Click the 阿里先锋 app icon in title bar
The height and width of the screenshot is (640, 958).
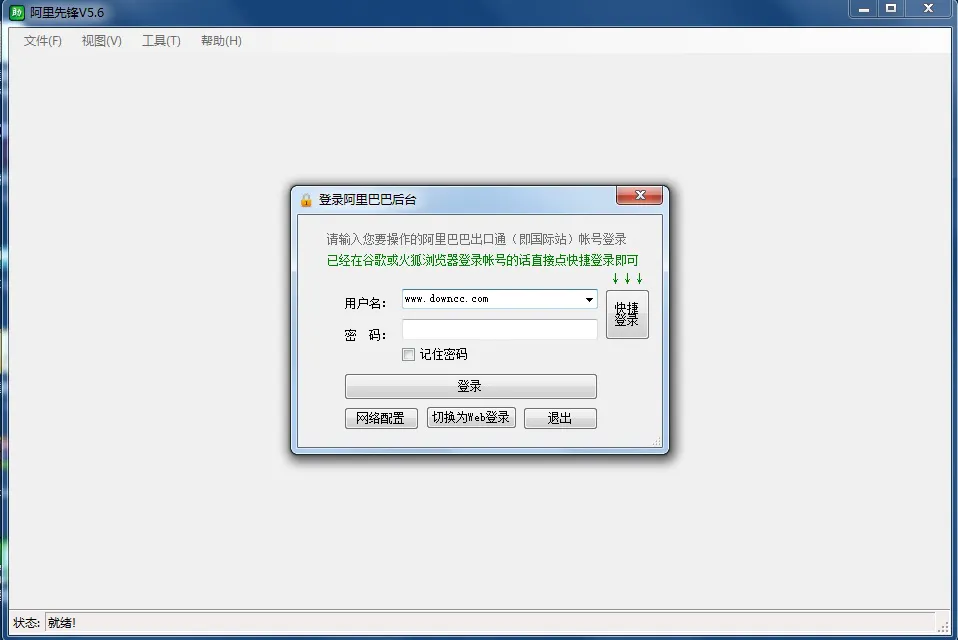(16, 12)
